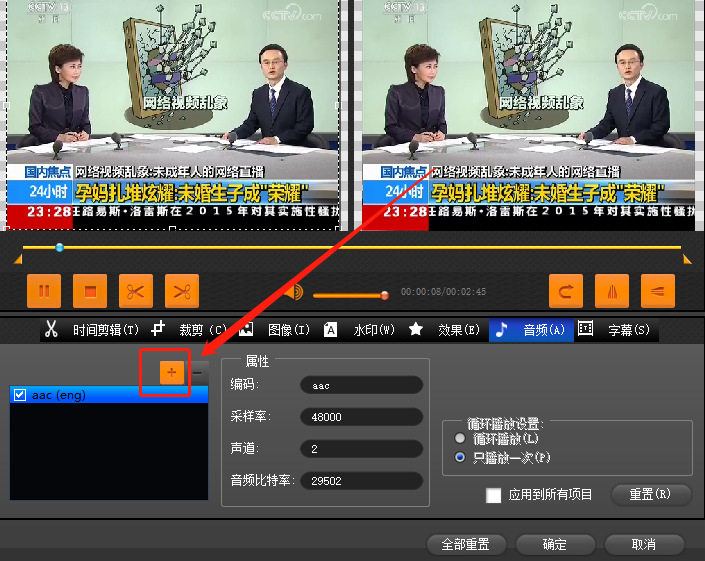Click the vertical flip icon button
This screenshot has width=705, height=561.
(x=658, y=291)
